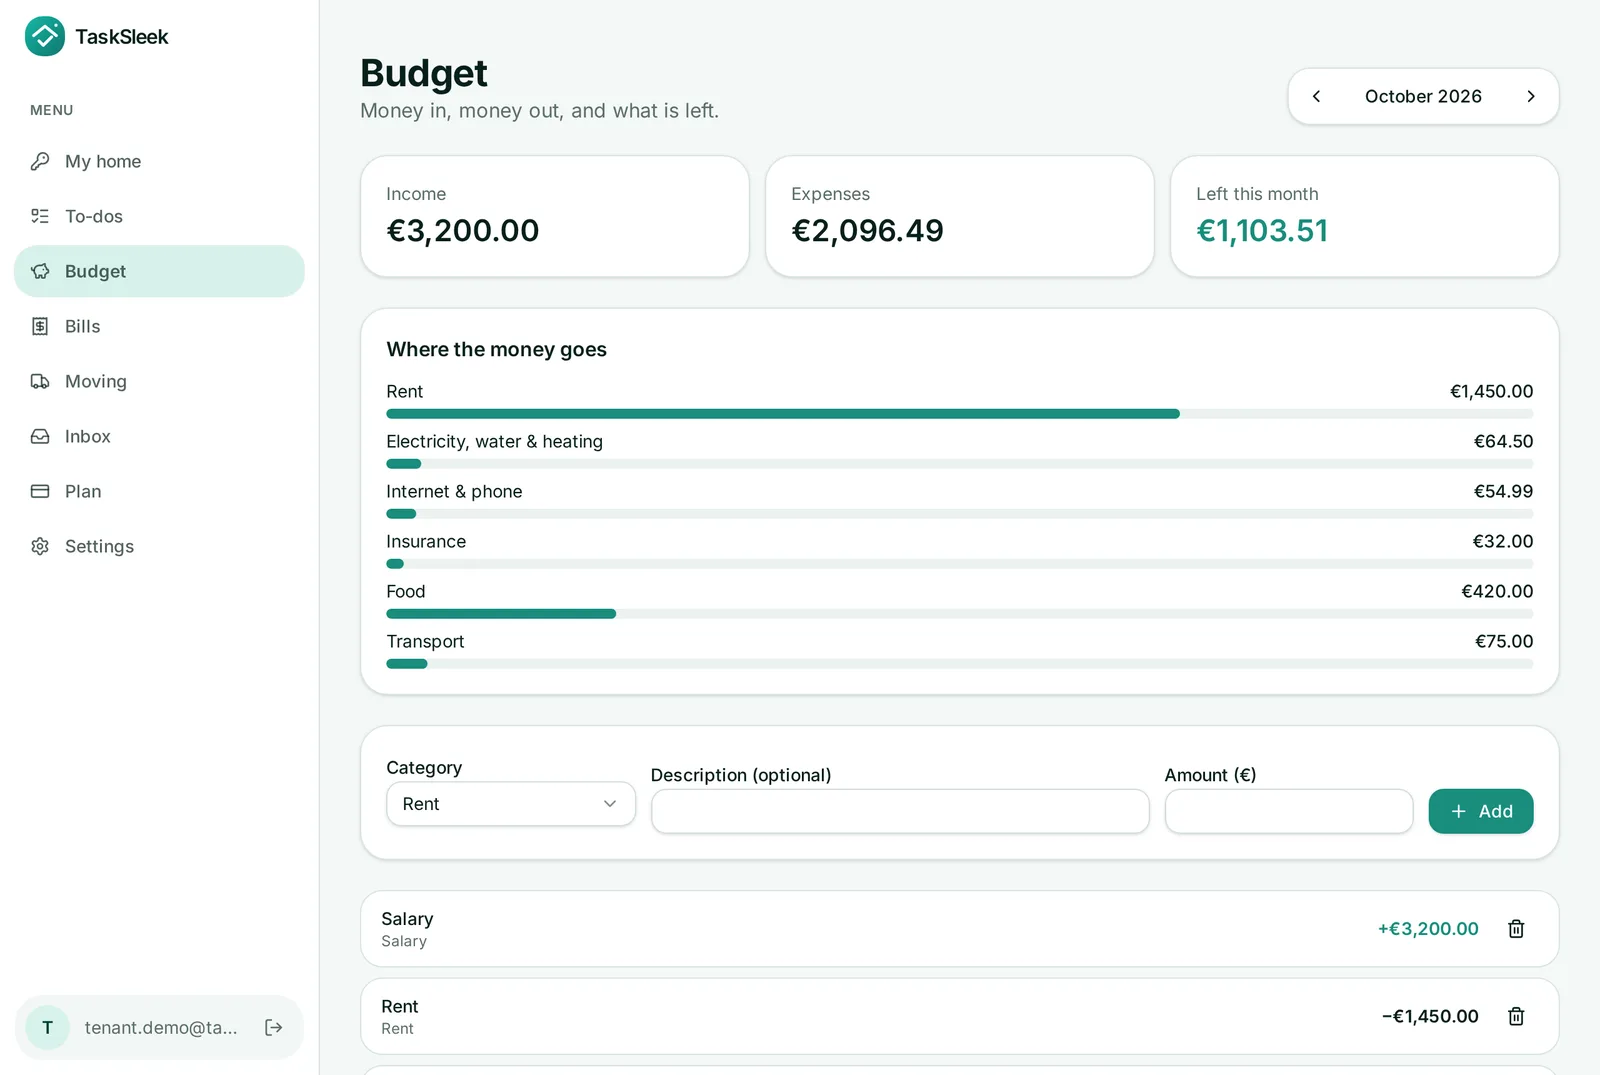1600x1075 pixels.
Task: Click the −€1,450.00 Rent entry amount
Action: click(1430, 1016)
